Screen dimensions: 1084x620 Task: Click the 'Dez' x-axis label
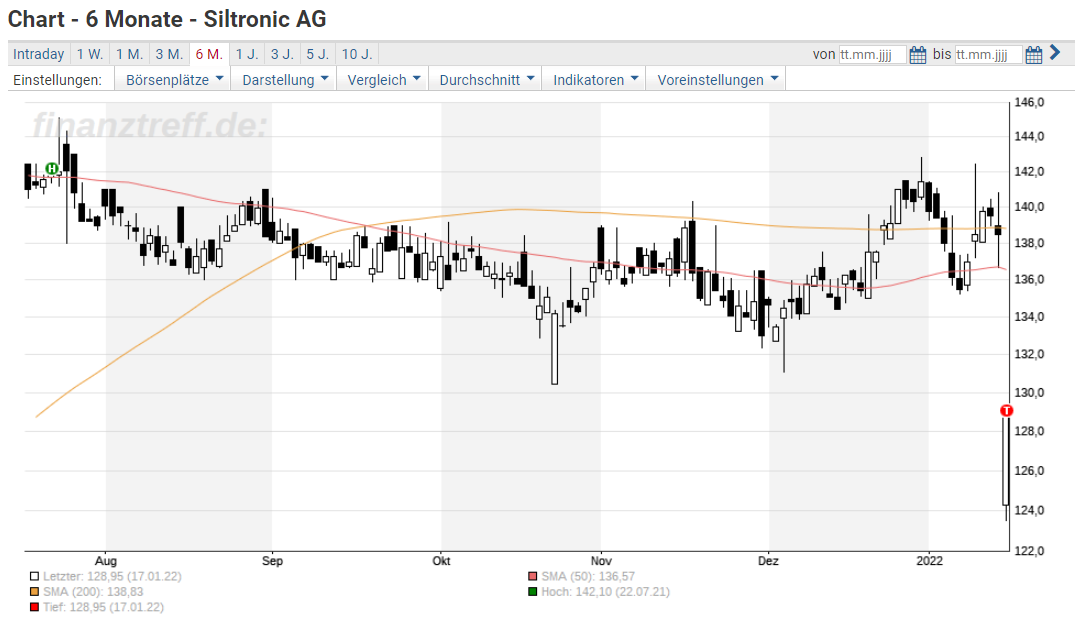tap(768, 561)
